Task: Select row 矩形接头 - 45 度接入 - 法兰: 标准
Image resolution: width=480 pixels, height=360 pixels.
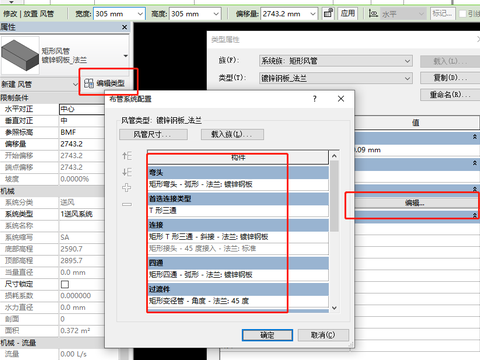Action: point(238,248)
